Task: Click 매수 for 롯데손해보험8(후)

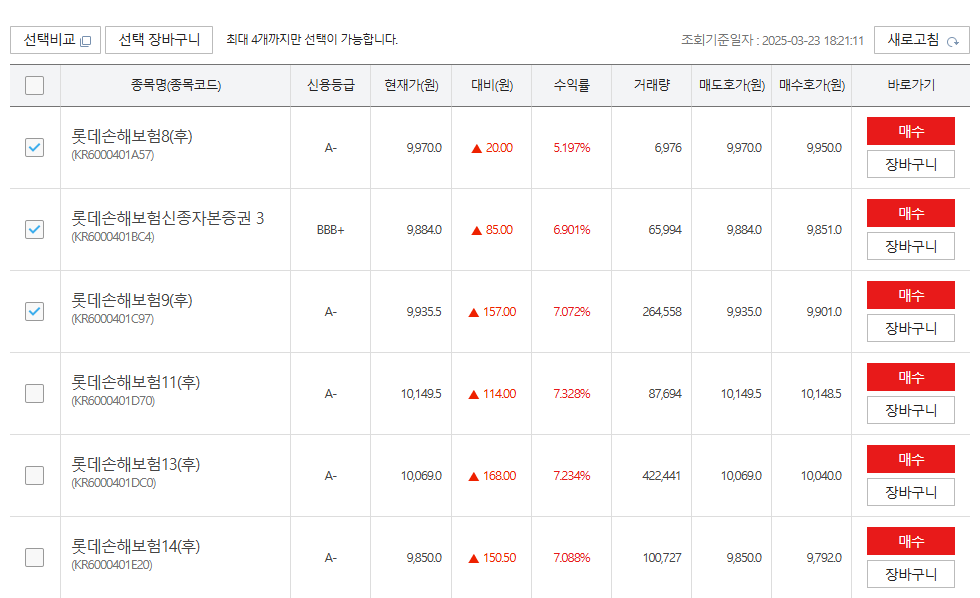Action: point(911,131)
